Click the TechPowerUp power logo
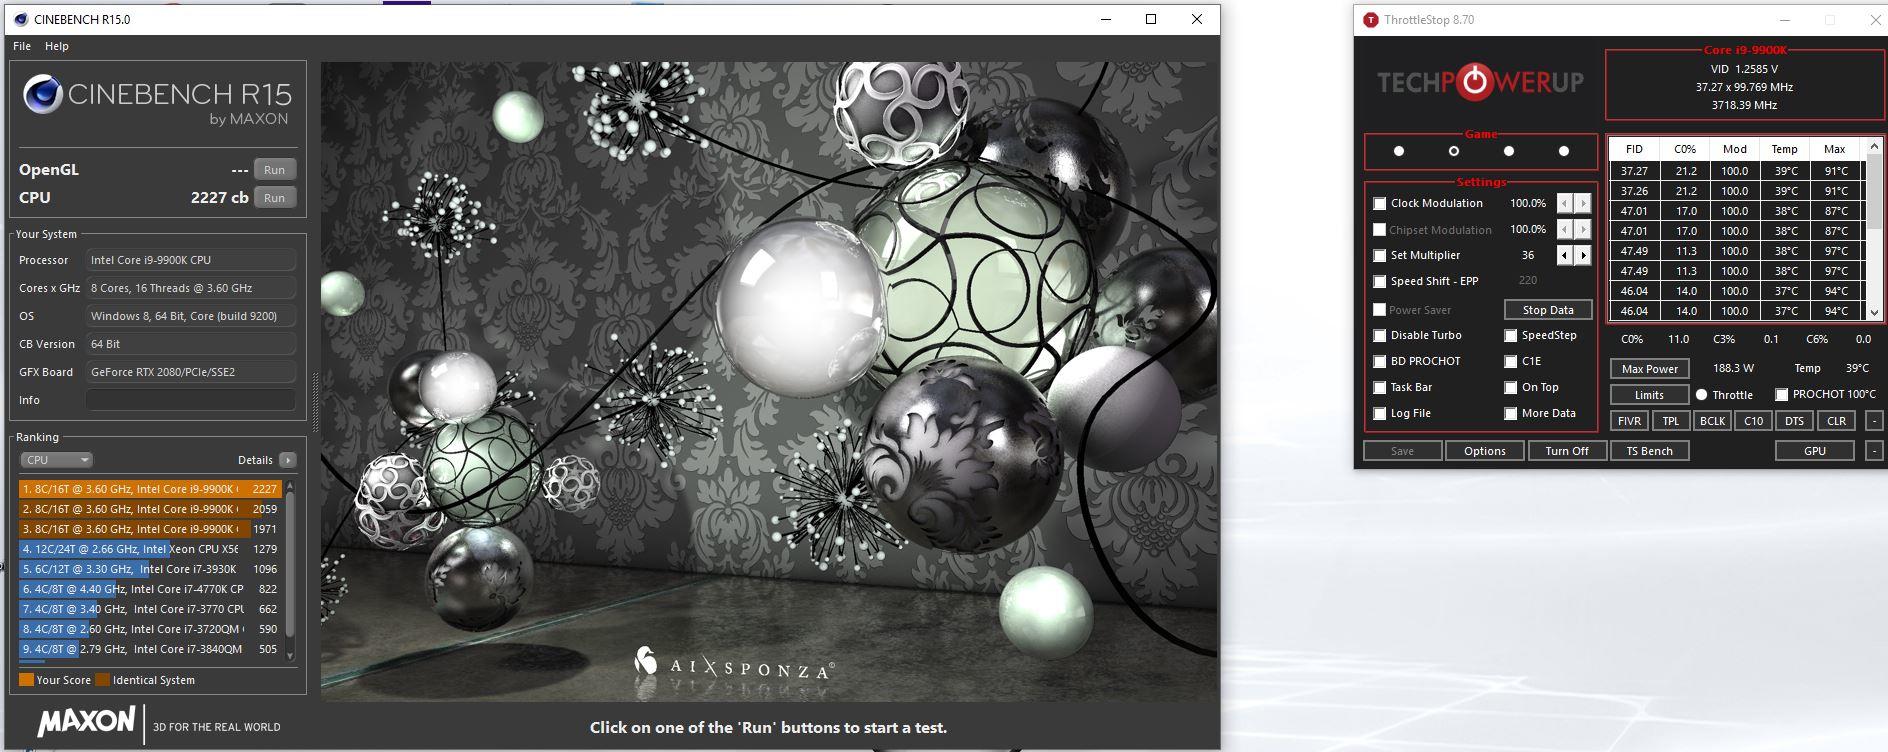 (x=1475, y=82)
